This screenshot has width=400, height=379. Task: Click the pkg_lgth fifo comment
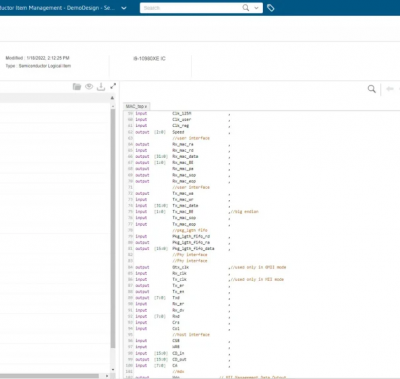(190, 230)
